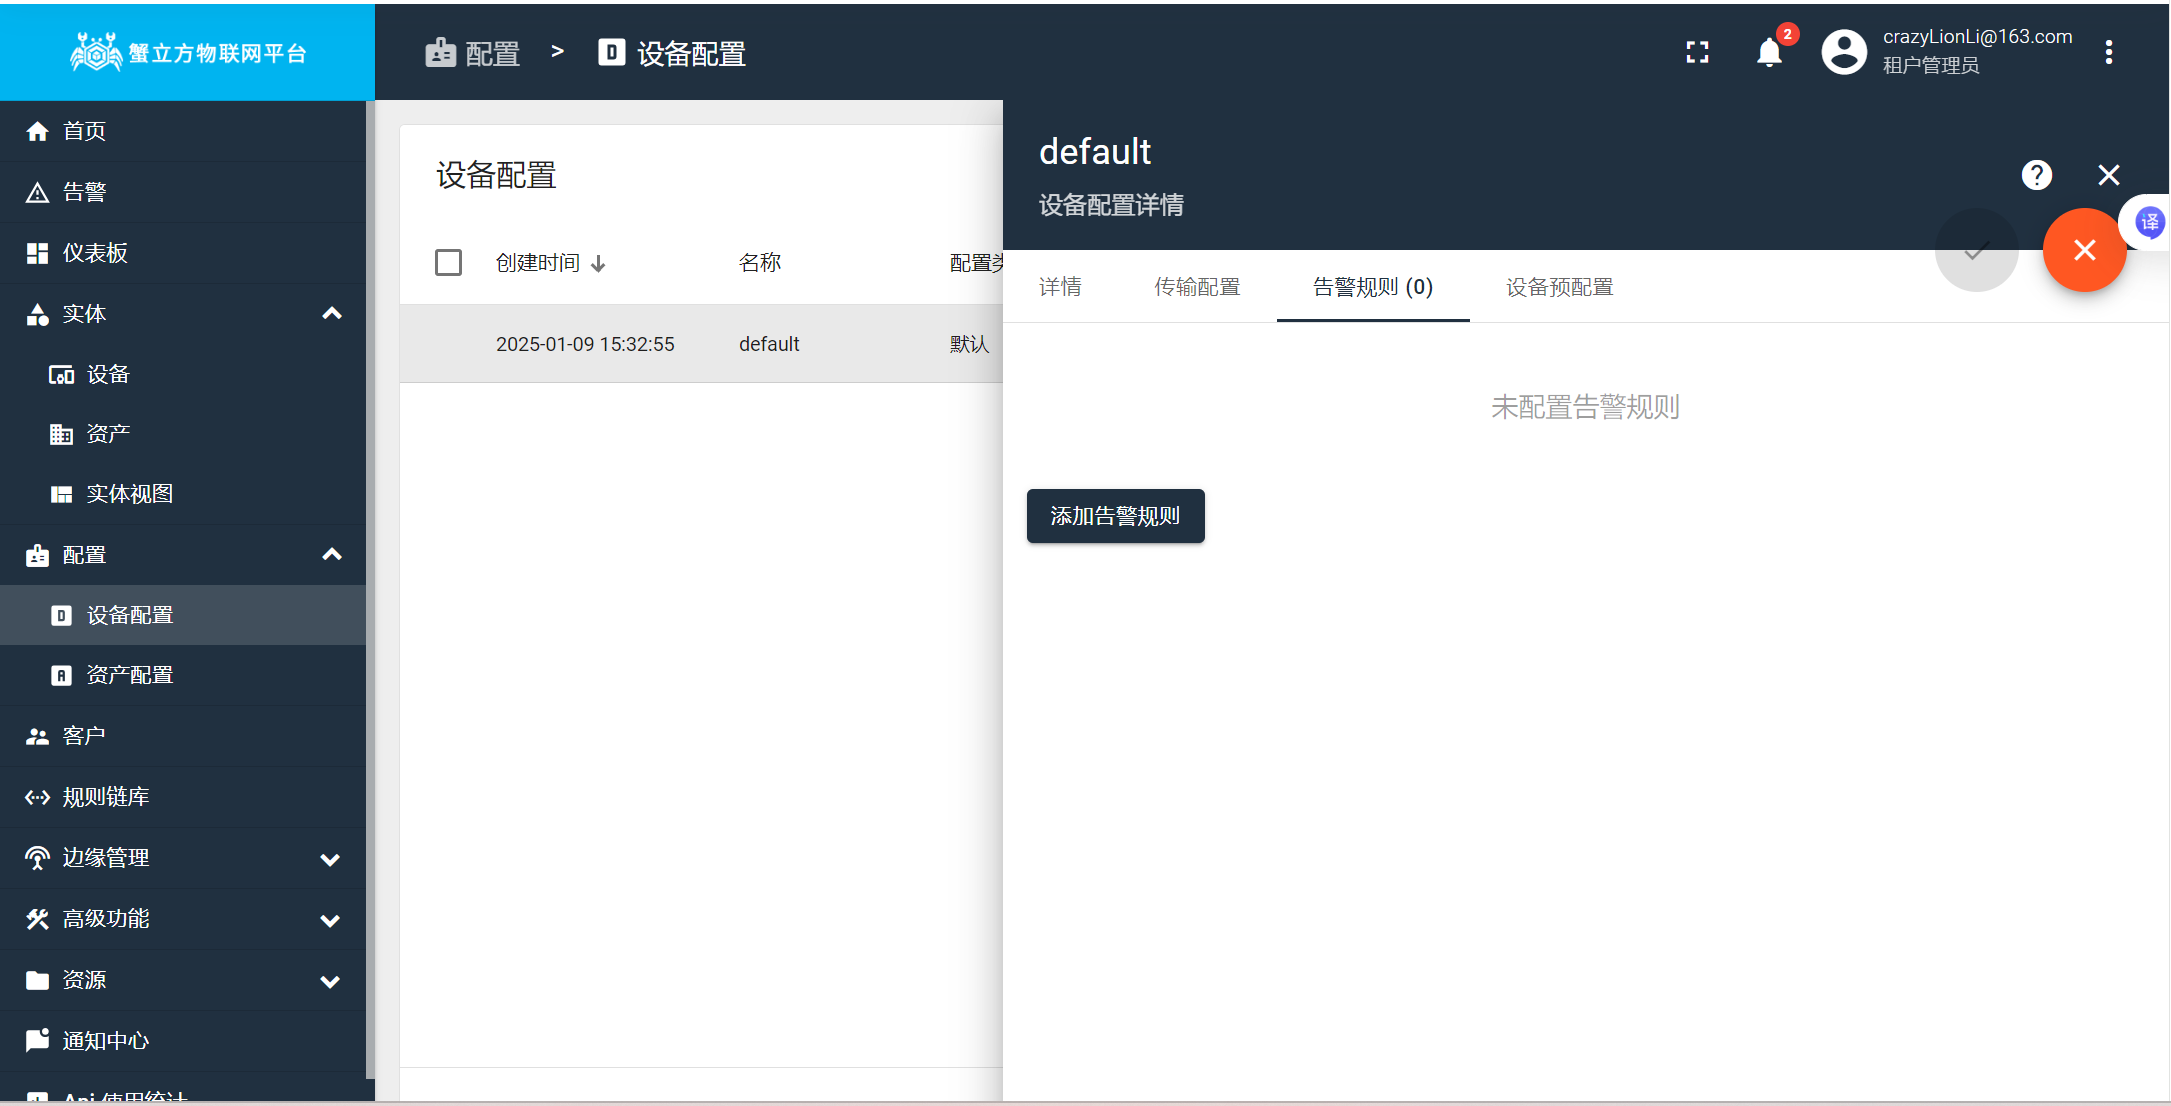Click the 规则链库 arrows icon

tap(38, 797)
